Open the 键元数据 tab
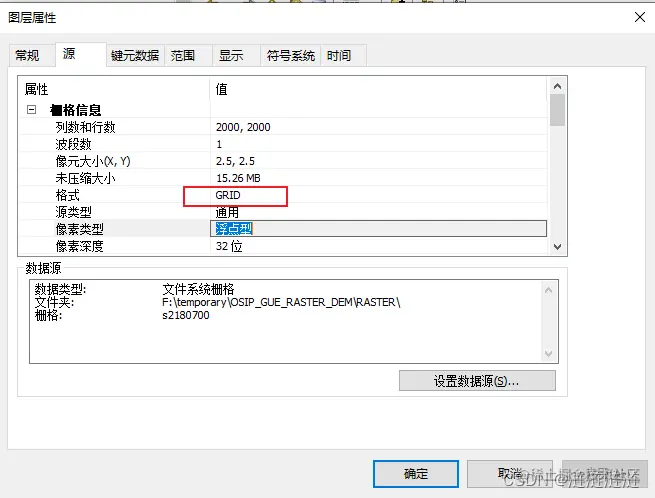This screenshot has width=655, height=498. pos(135,55)
